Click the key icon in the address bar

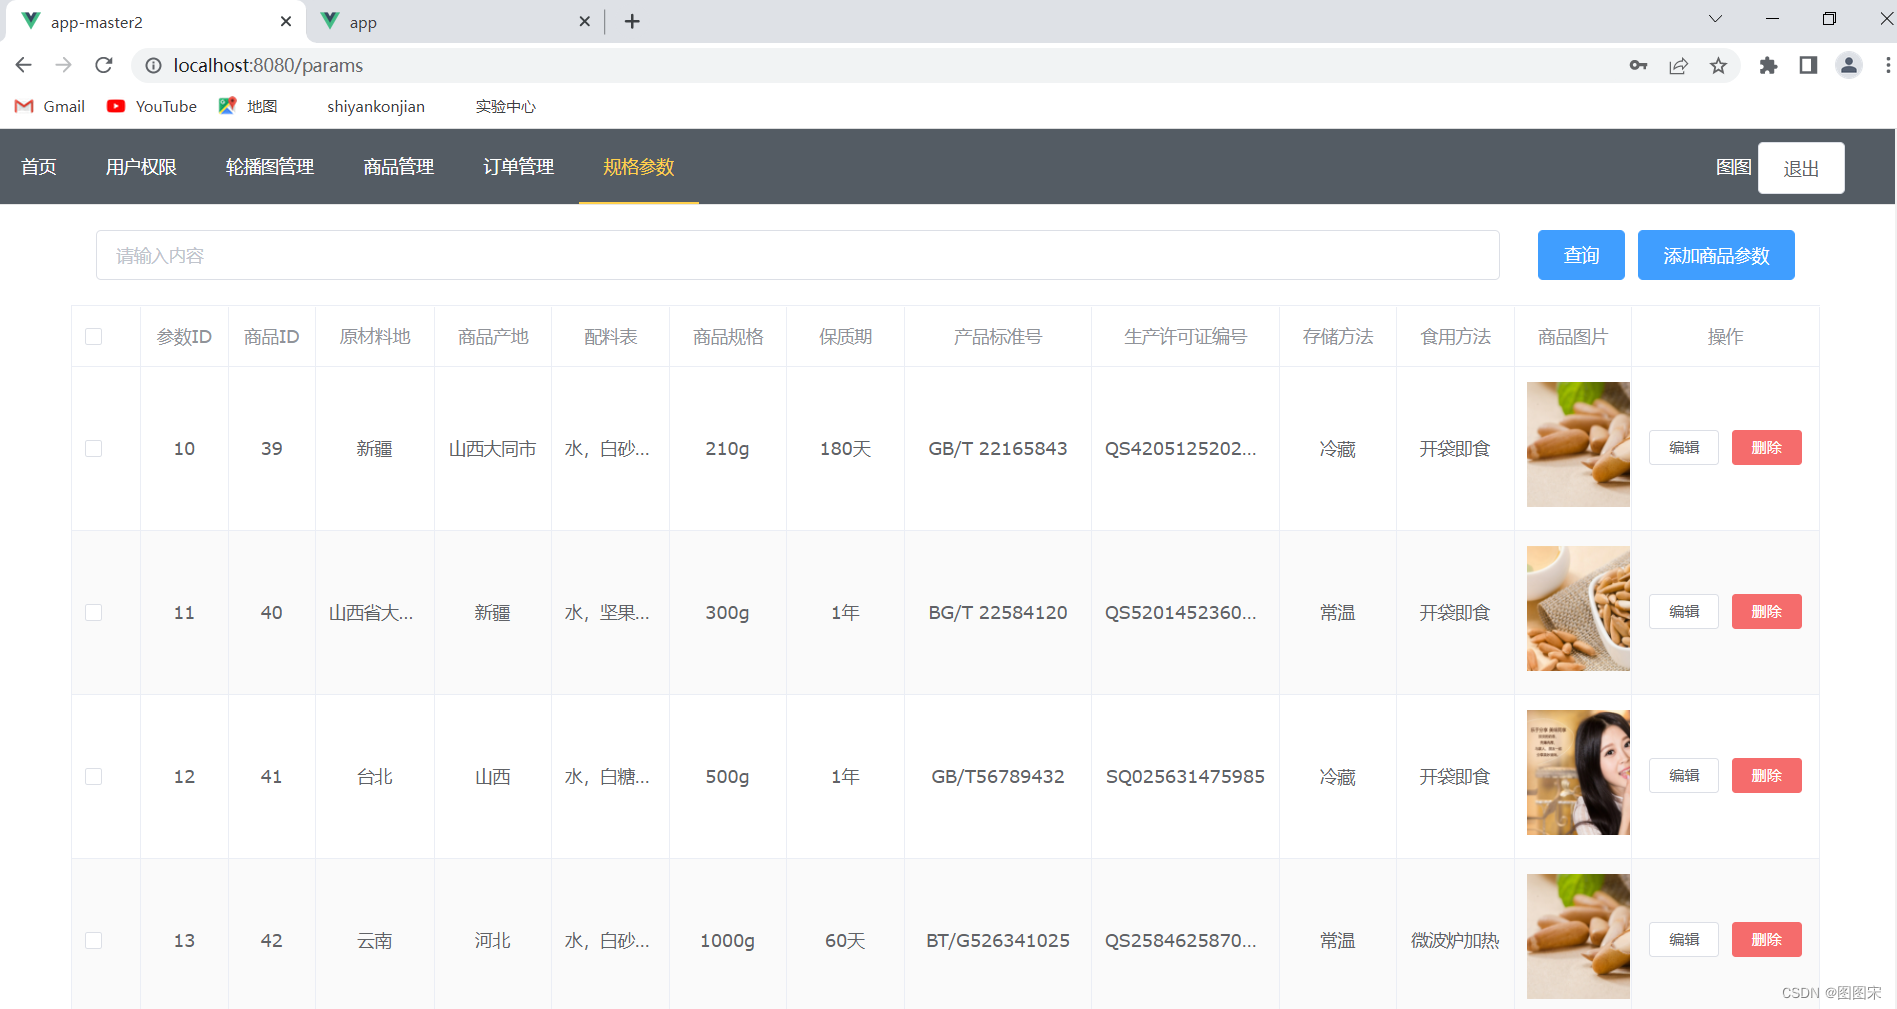[1638, 65]
